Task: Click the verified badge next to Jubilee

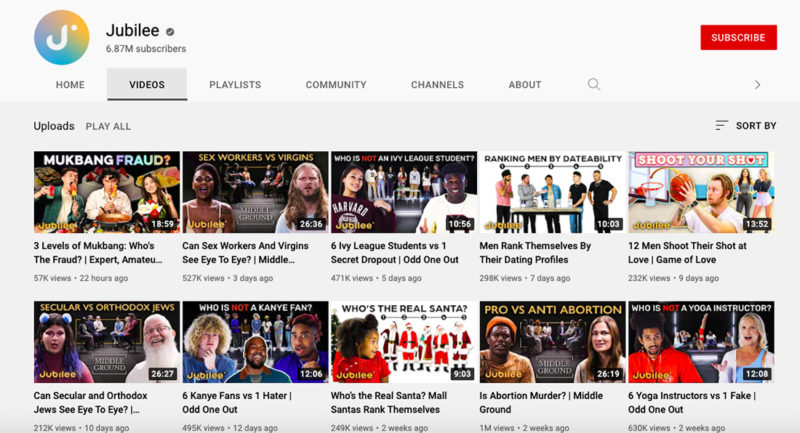Action: (x=170, y=32)
